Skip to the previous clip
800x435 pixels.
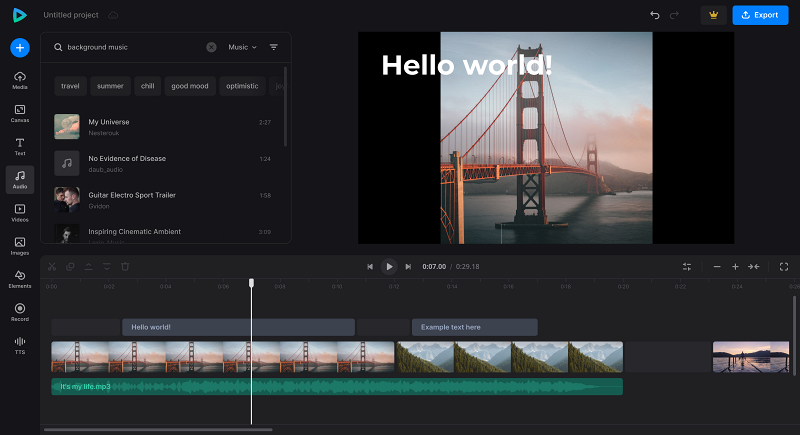click(370, 267)
